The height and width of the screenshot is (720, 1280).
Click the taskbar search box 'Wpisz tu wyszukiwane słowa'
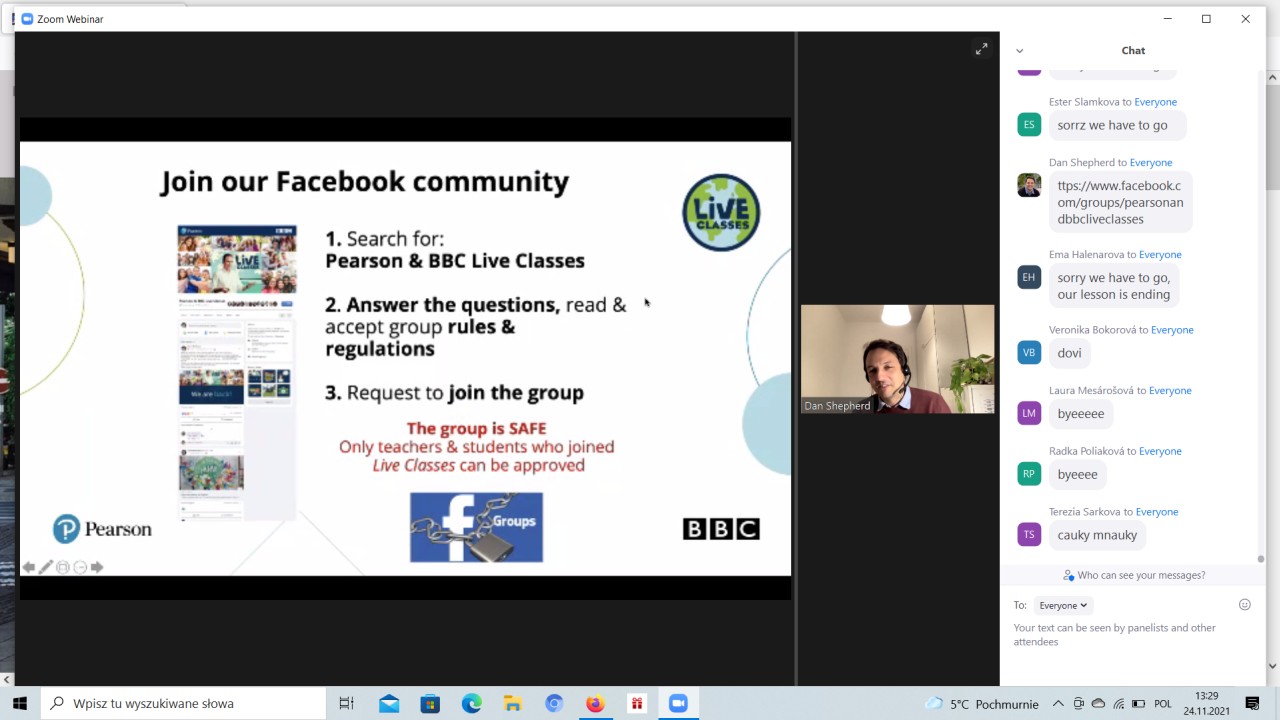click(x=183, y=704)
